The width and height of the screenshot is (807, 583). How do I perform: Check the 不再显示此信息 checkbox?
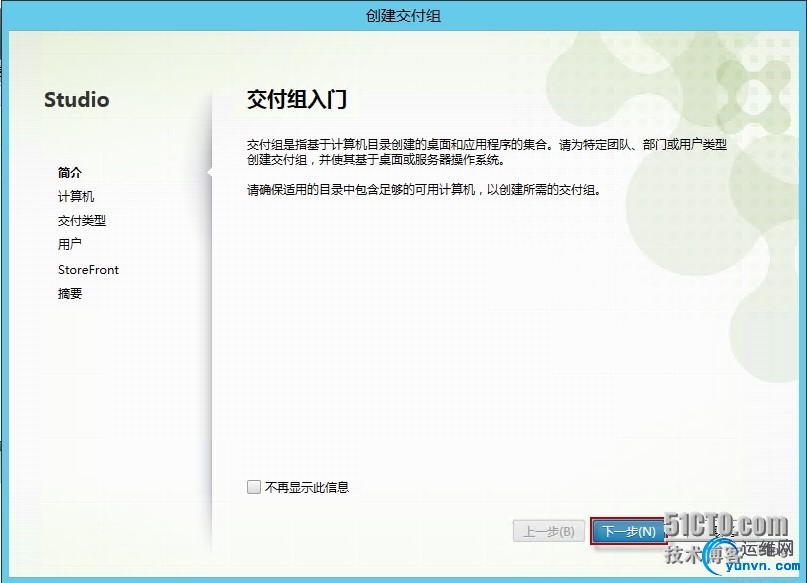(254, 487)
